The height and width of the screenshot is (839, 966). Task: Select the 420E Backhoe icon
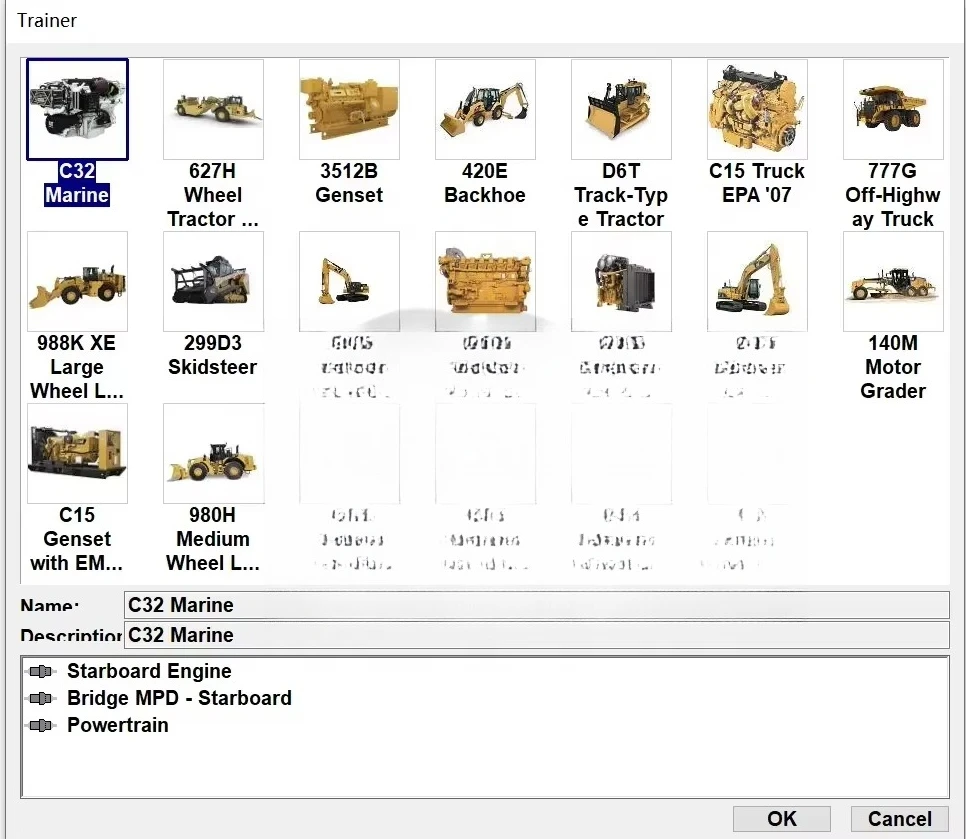tap(485, 109)
